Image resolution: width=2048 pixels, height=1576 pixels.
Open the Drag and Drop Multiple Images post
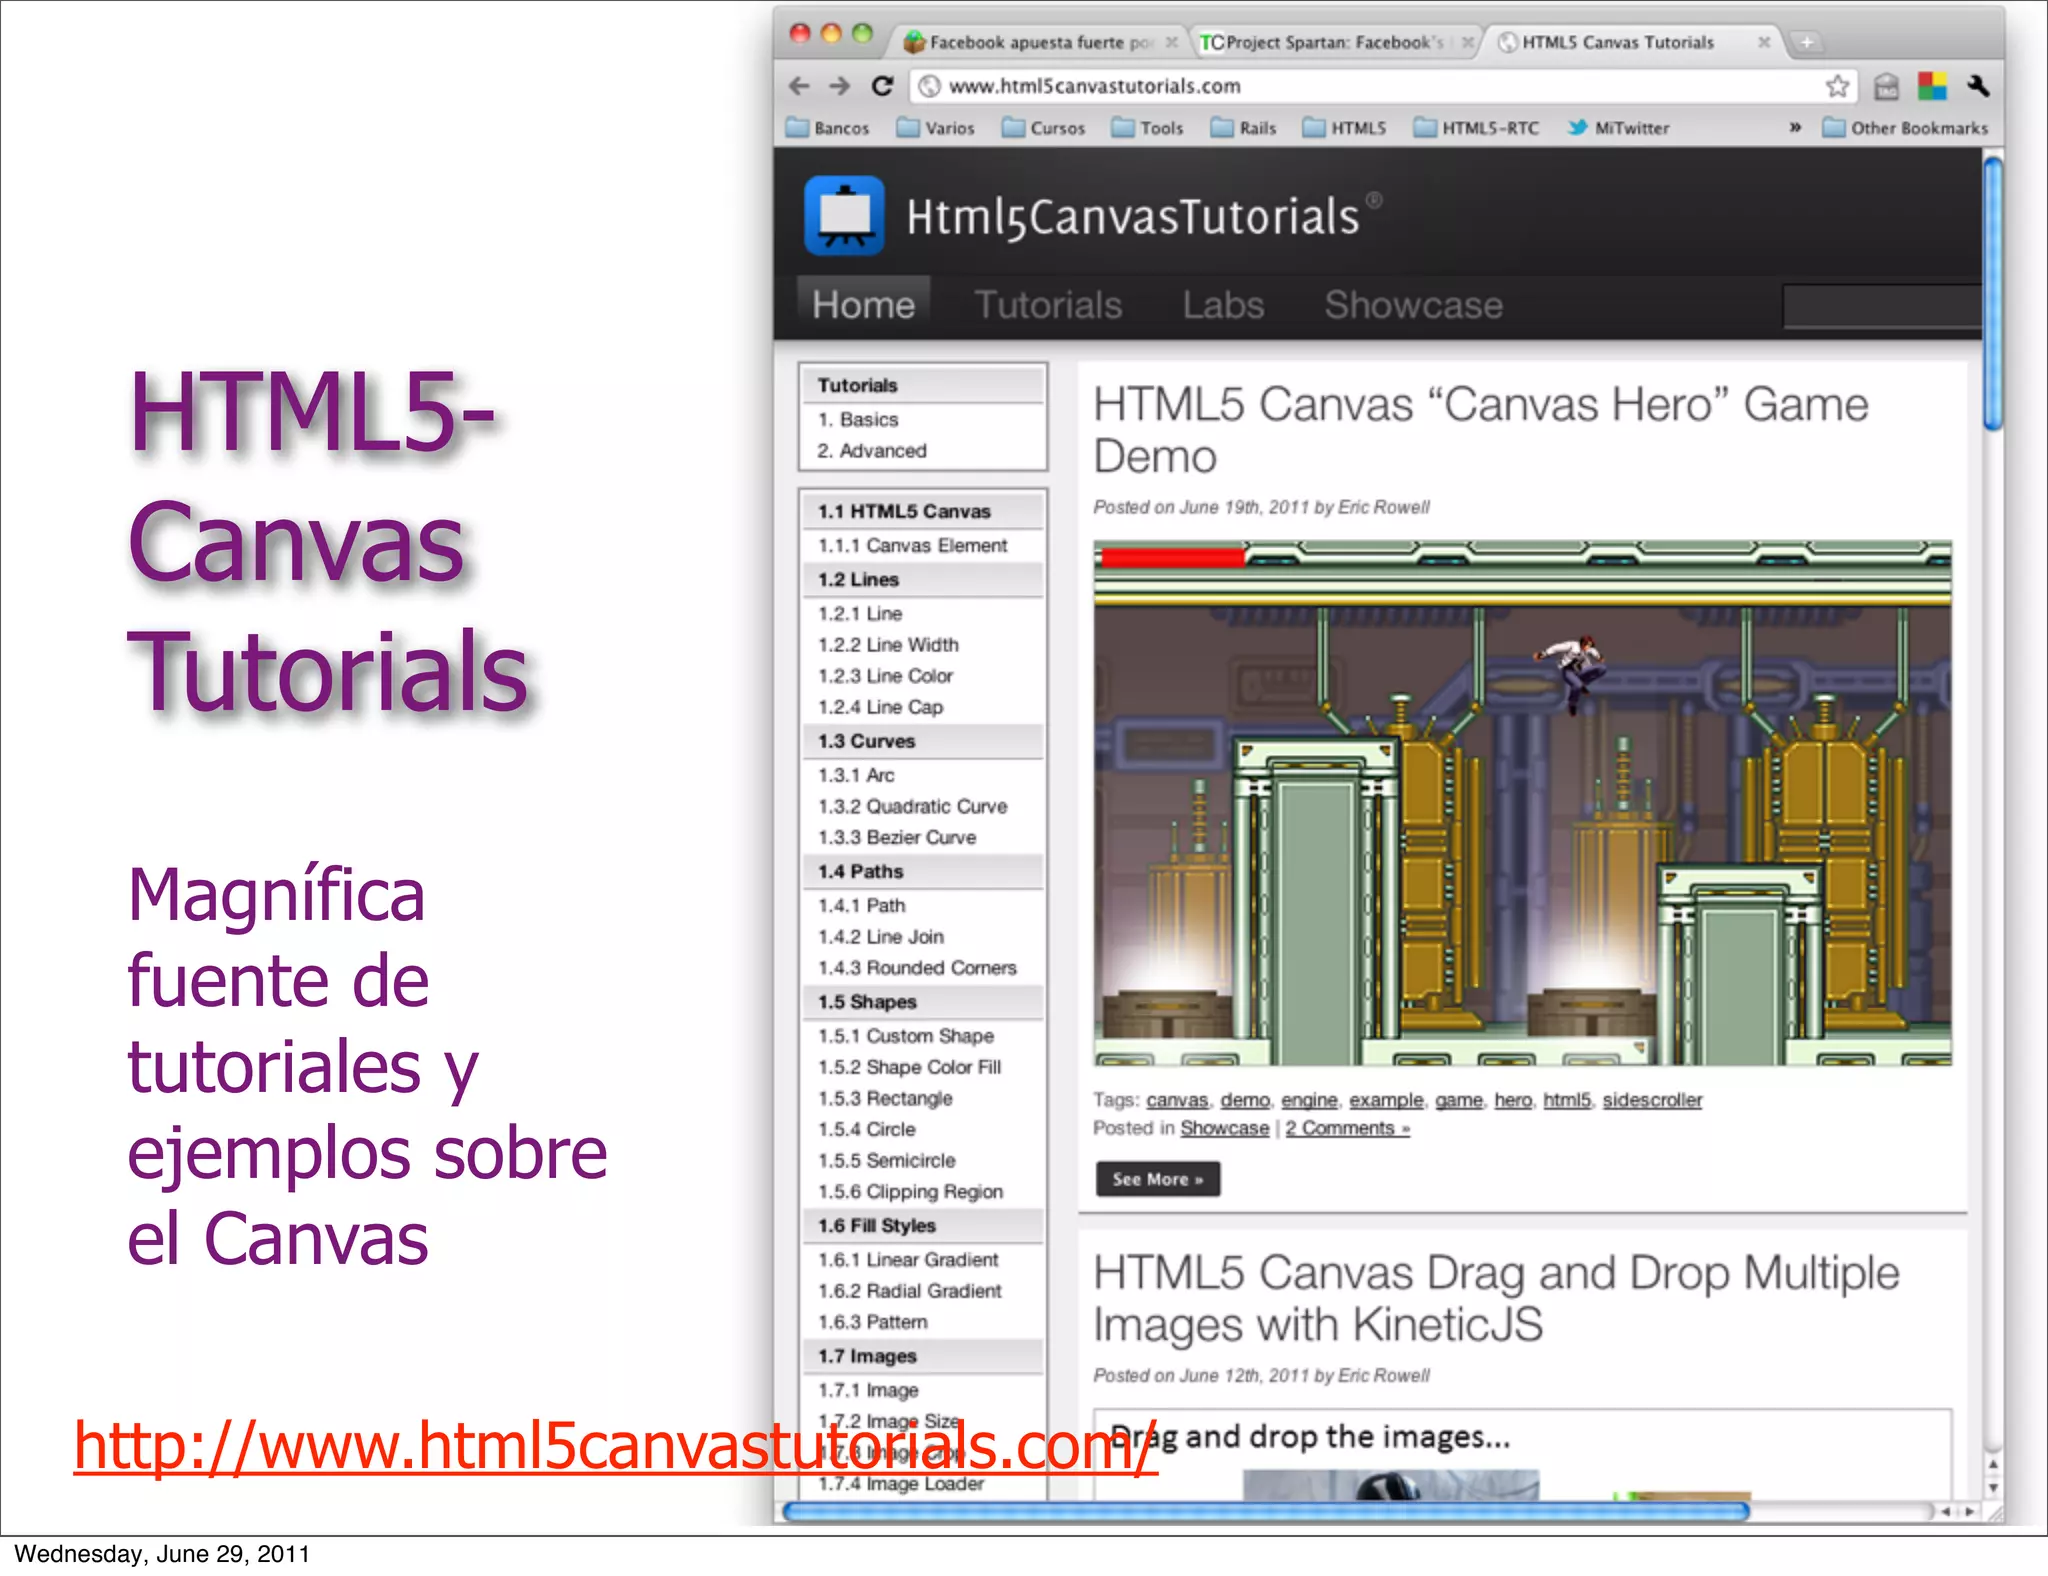pyautogui.click(x=1496, y=1298)
